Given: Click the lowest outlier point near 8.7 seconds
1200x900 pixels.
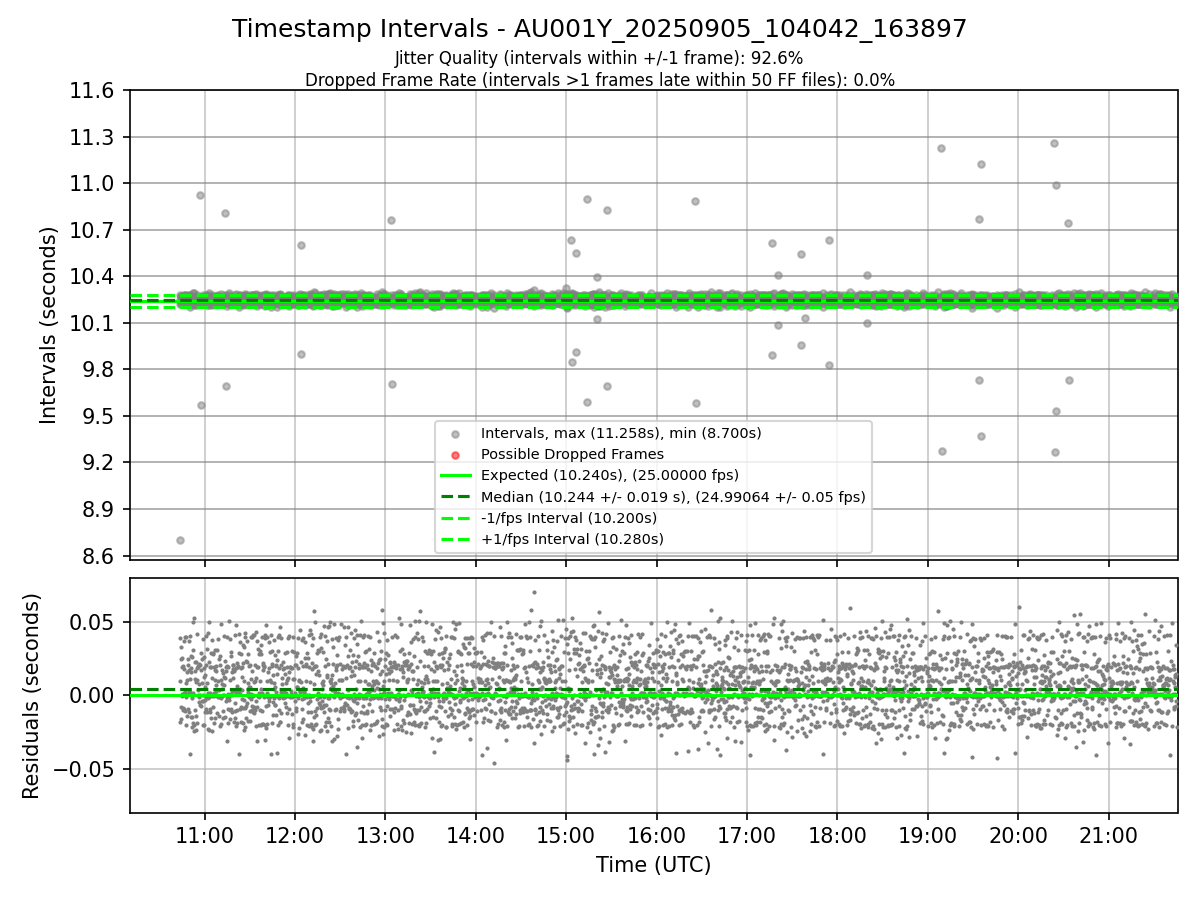Looking at the screenshot, I should click(x=180, y=540).
